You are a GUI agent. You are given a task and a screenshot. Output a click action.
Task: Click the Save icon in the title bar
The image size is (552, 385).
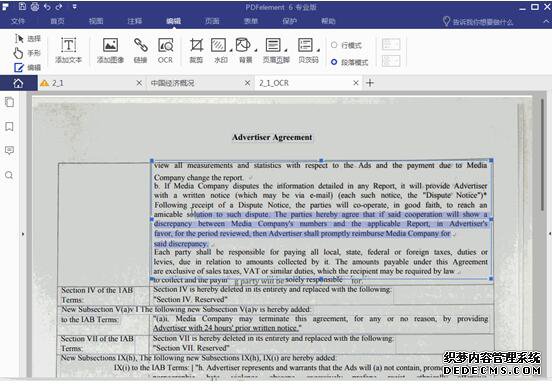coord(22,6)
